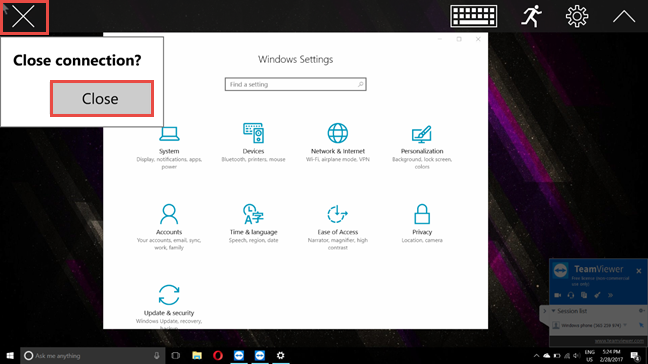Close the Windows Settings window
The image size is (648, 364).
point(478,39)
